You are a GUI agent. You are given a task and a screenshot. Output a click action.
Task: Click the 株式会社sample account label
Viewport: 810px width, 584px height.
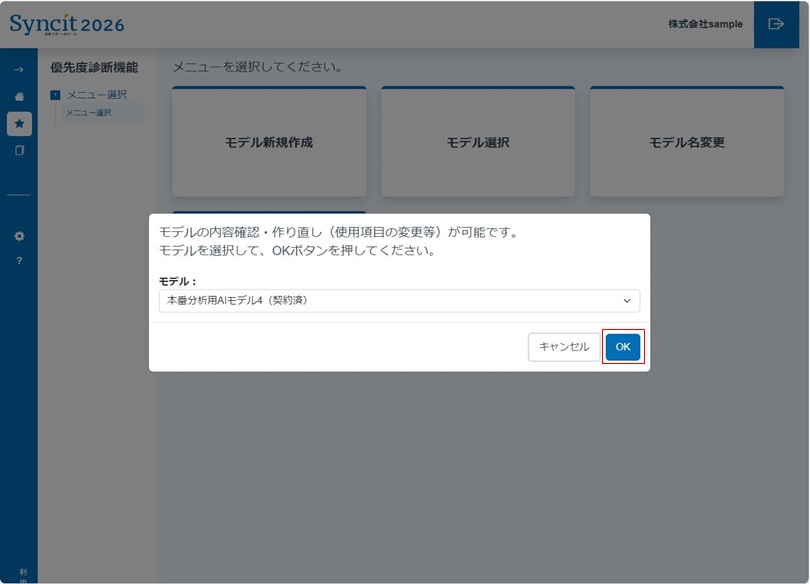coord(704,24)
